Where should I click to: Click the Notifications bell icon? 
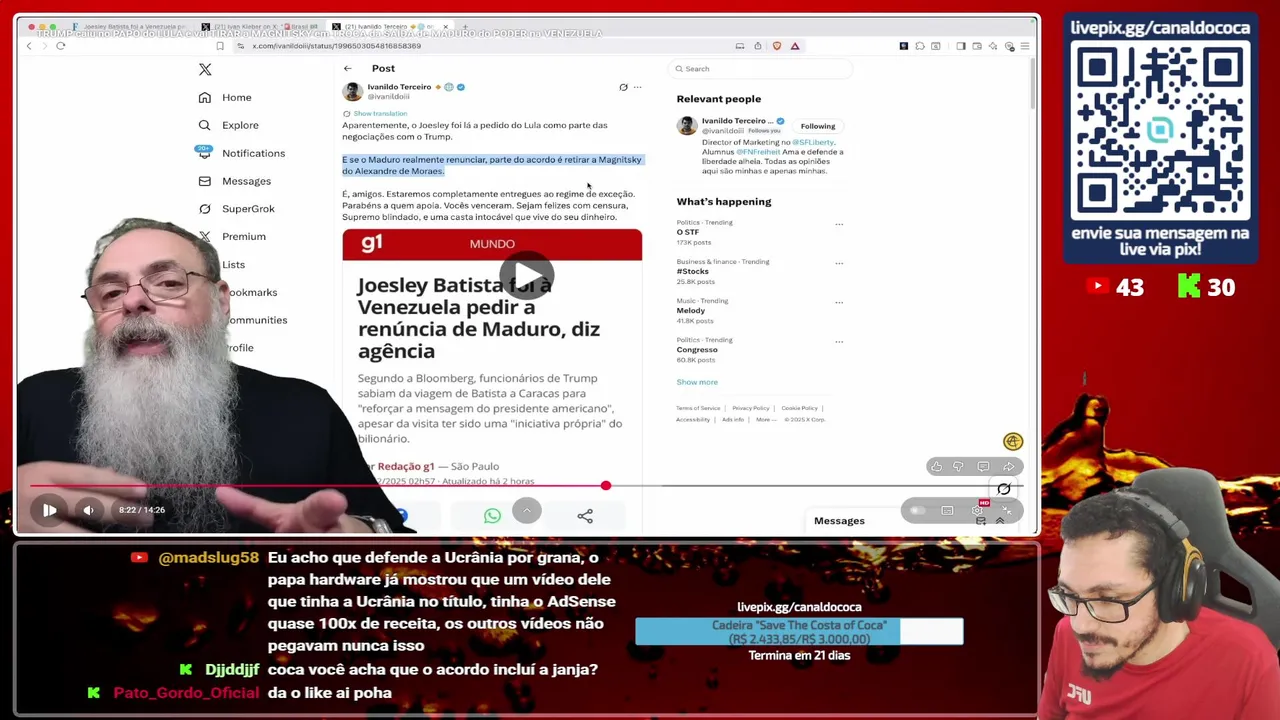[x=205, y=153]
